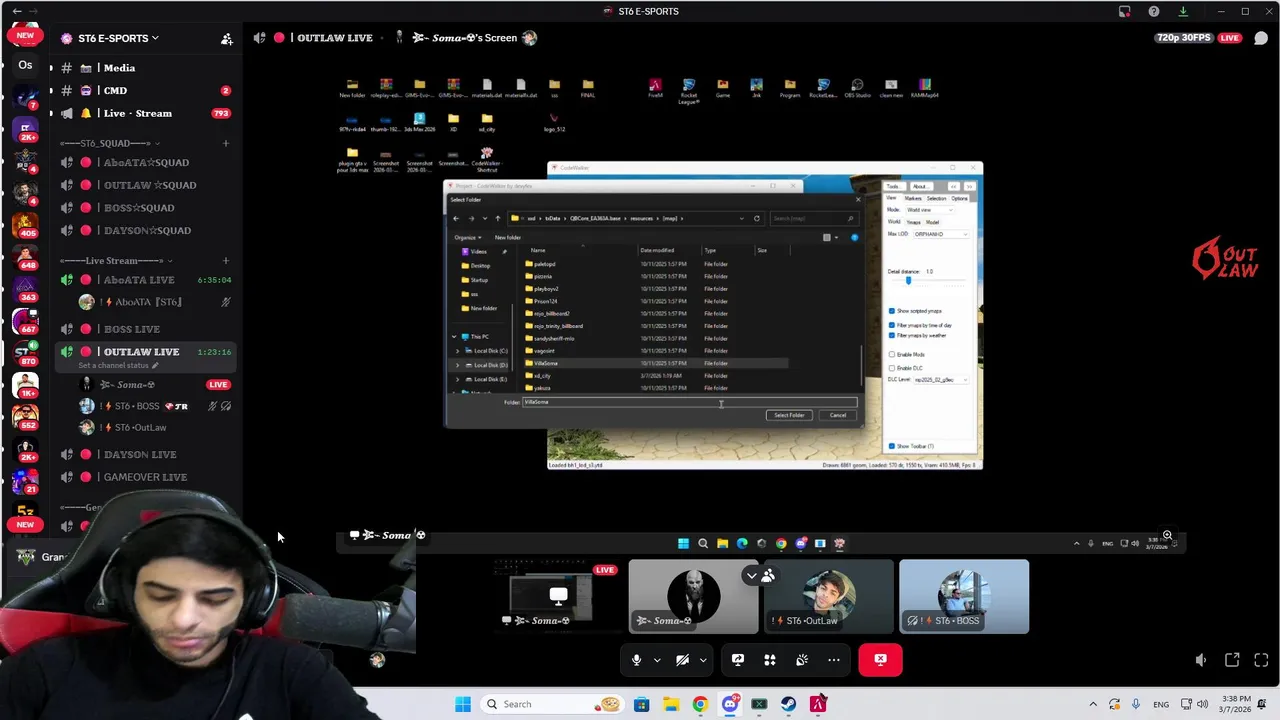Switch to the Selection tab in CodeWalker
Viewport: 1280px width, 720px height.
pos(936,198)
